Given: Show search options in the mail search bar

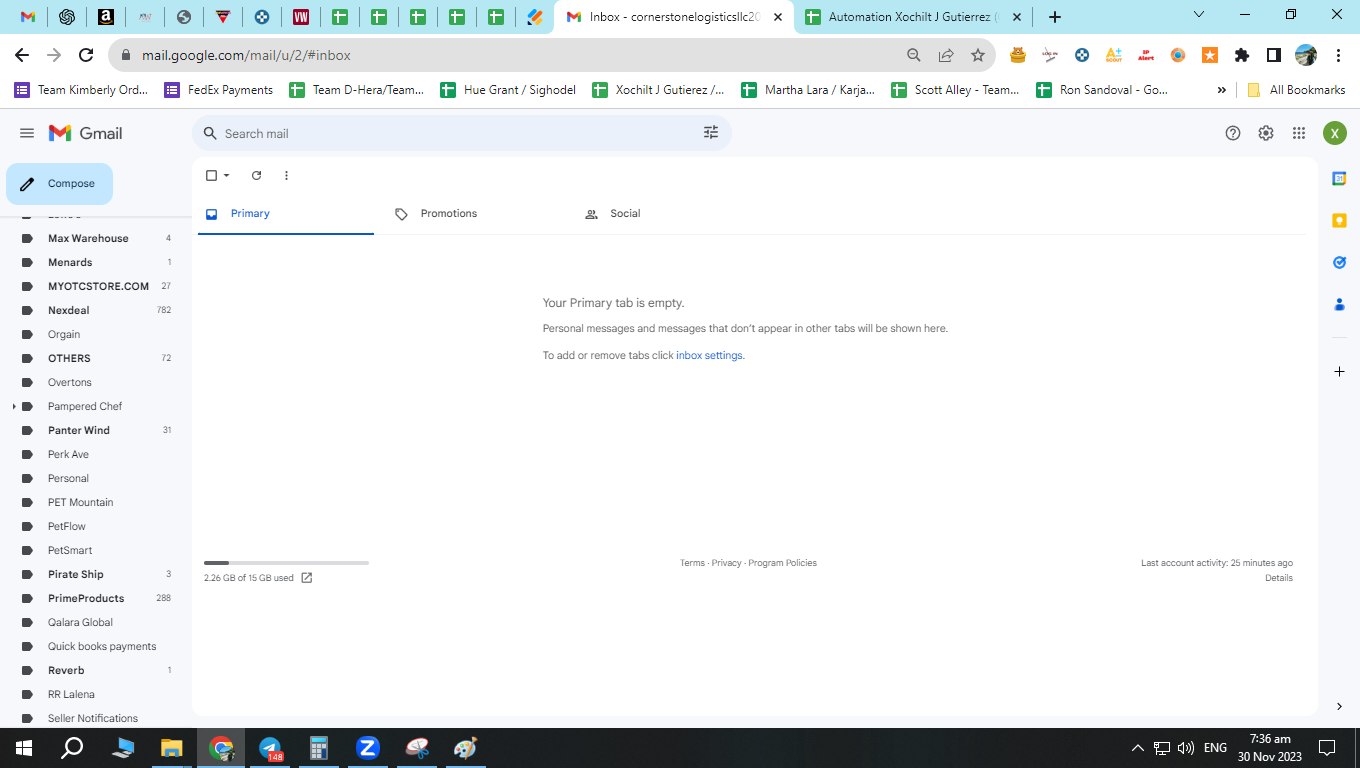Looking at the screenshot, I should click(x=711, y=133).
